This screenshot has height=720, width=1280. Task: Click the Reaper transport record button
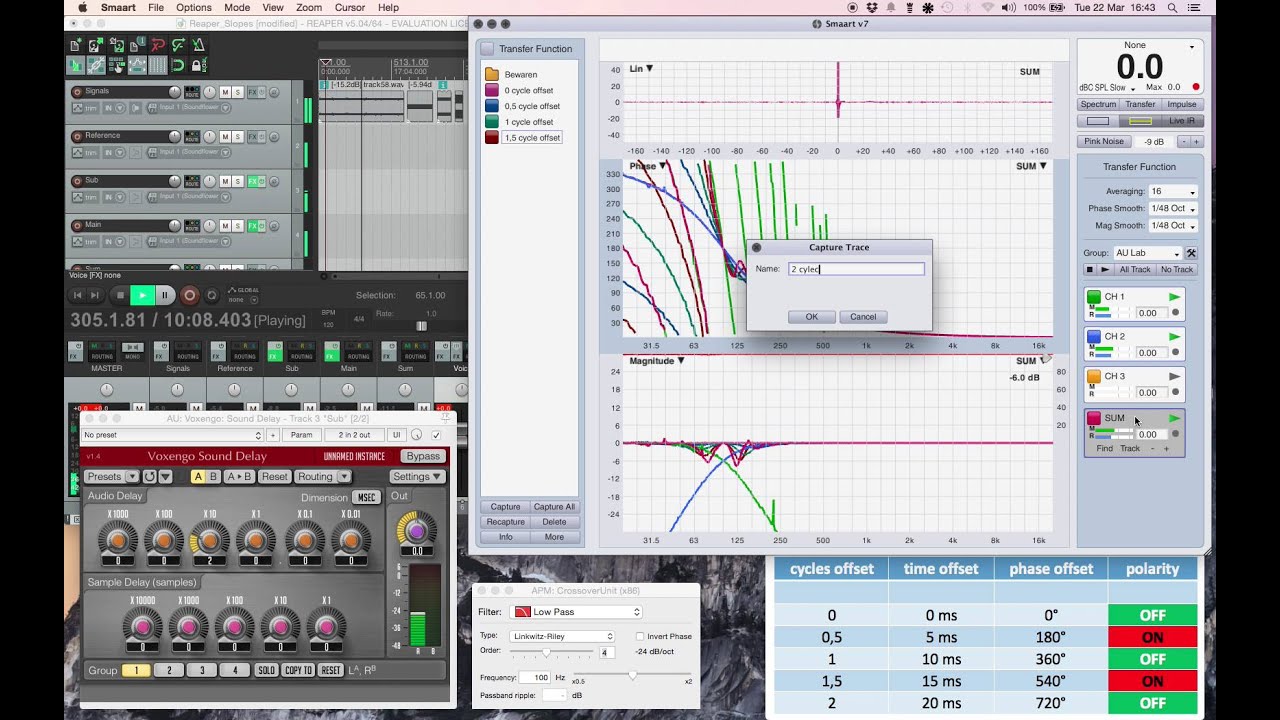[x=190, y=295]
